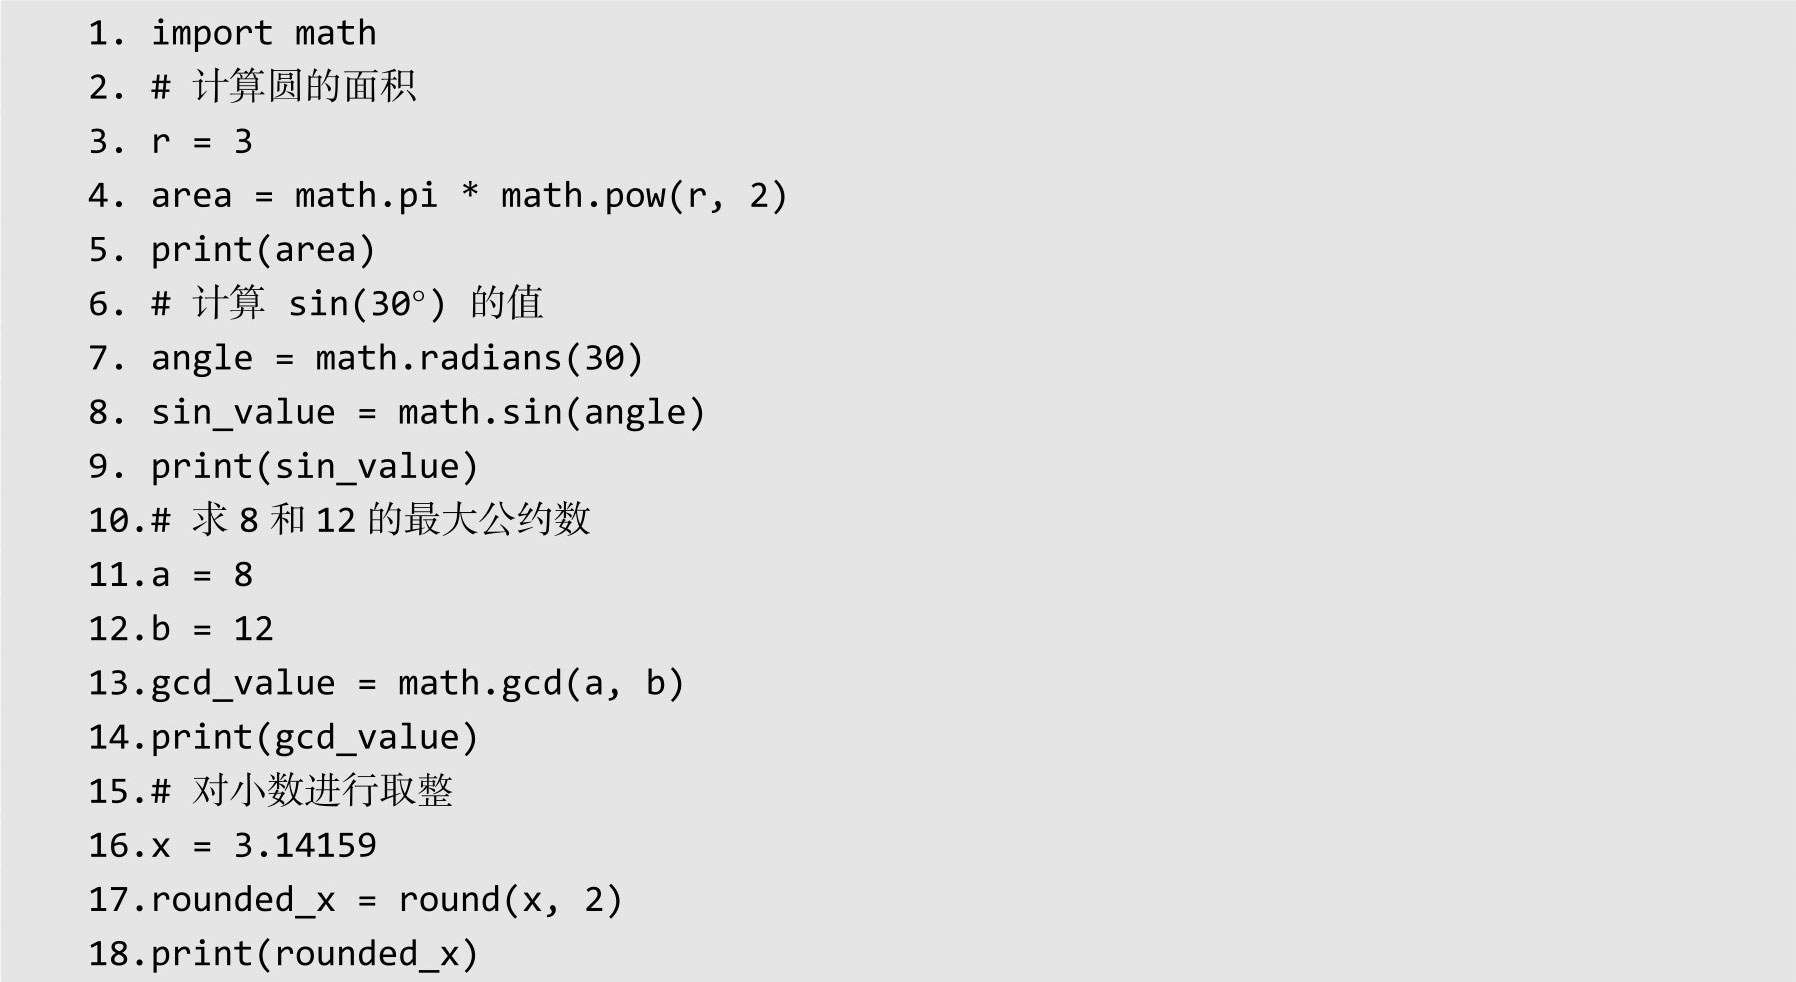Click 'math.gcd(a, b)' call
1796x982 pixels.
541,683
